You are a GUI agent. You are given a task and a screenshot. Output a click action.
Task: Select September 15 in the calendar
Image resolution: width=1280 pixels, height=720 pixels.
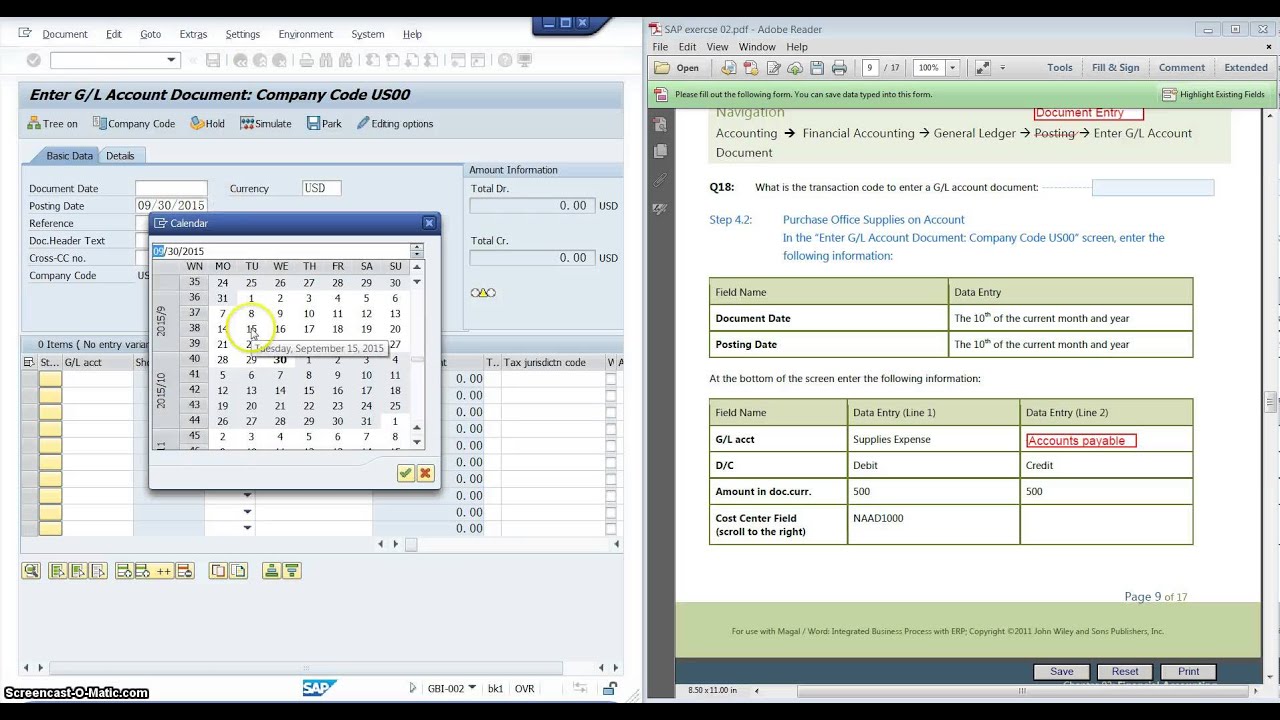[251, 329]
